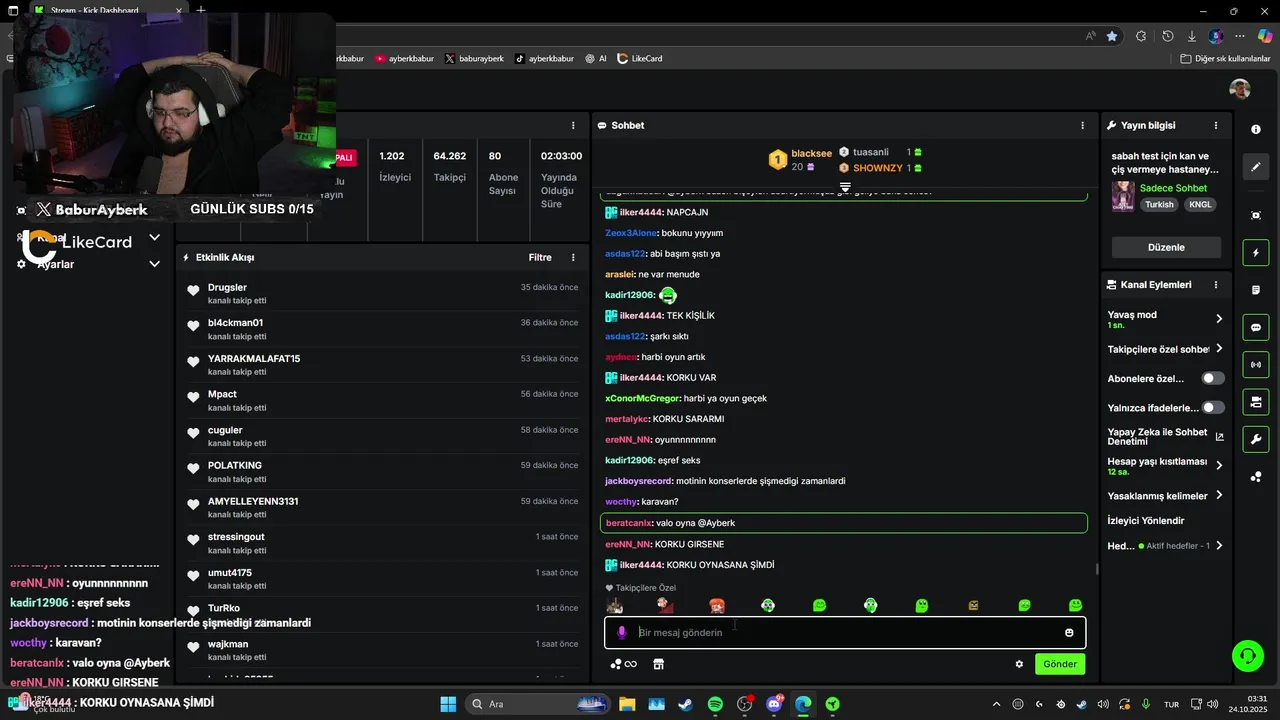Open stats panel three-dot menu
1280x720 pixels.
pyautogui.click(x=573, y=126)
